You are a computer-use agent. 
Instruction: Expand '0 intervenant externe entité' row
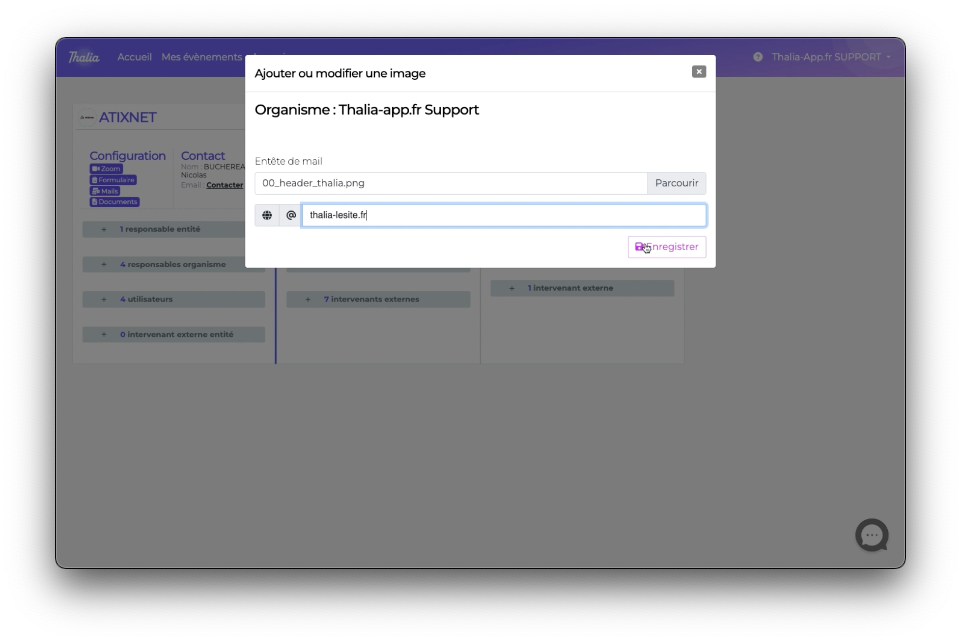click(176, 335)
